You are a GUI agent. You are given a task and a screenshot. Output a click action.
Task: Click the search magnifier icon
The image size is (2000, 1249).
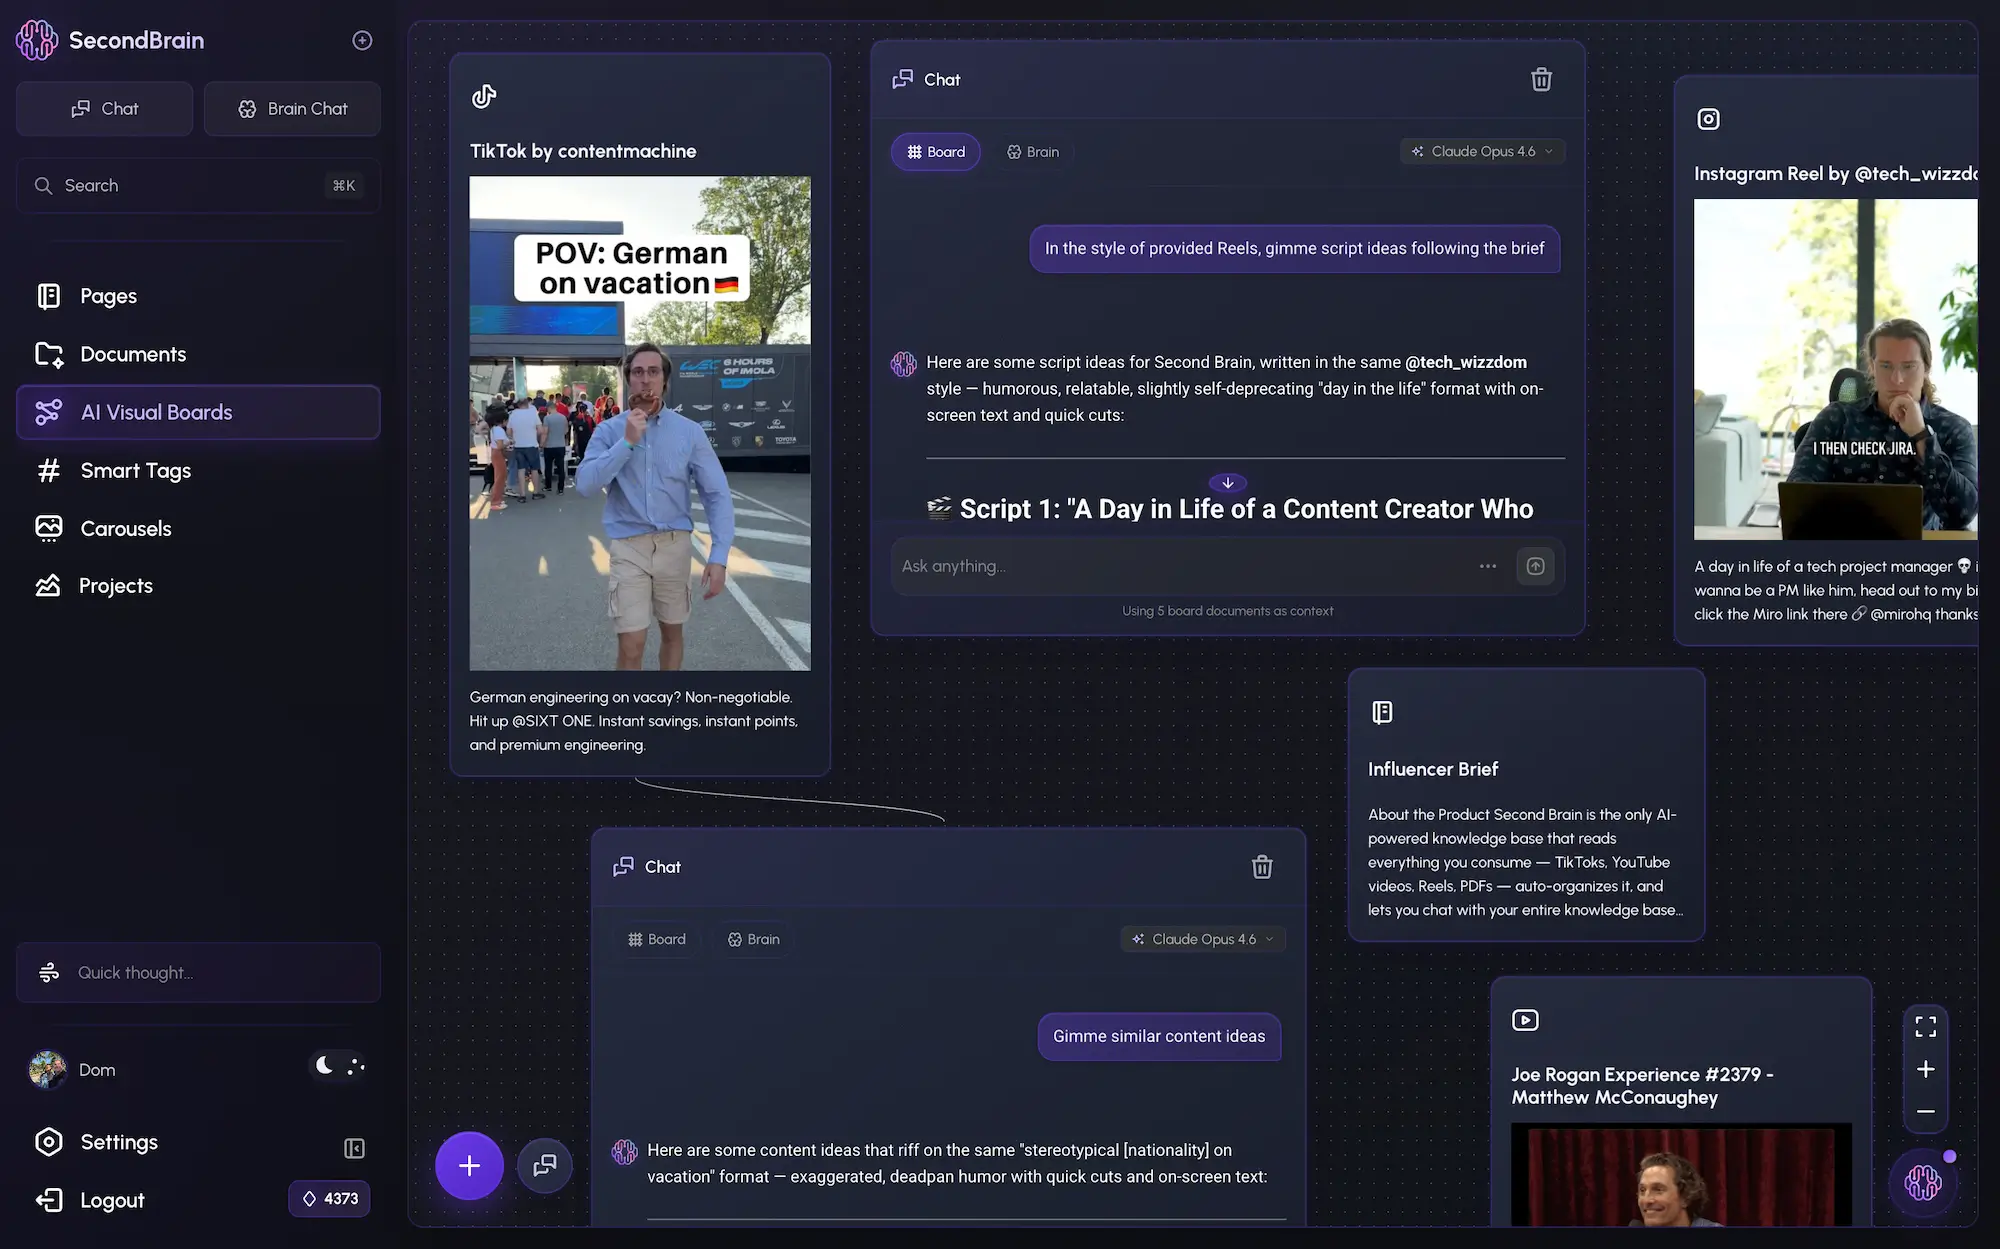pyautogui.click(x=43, y=185)
